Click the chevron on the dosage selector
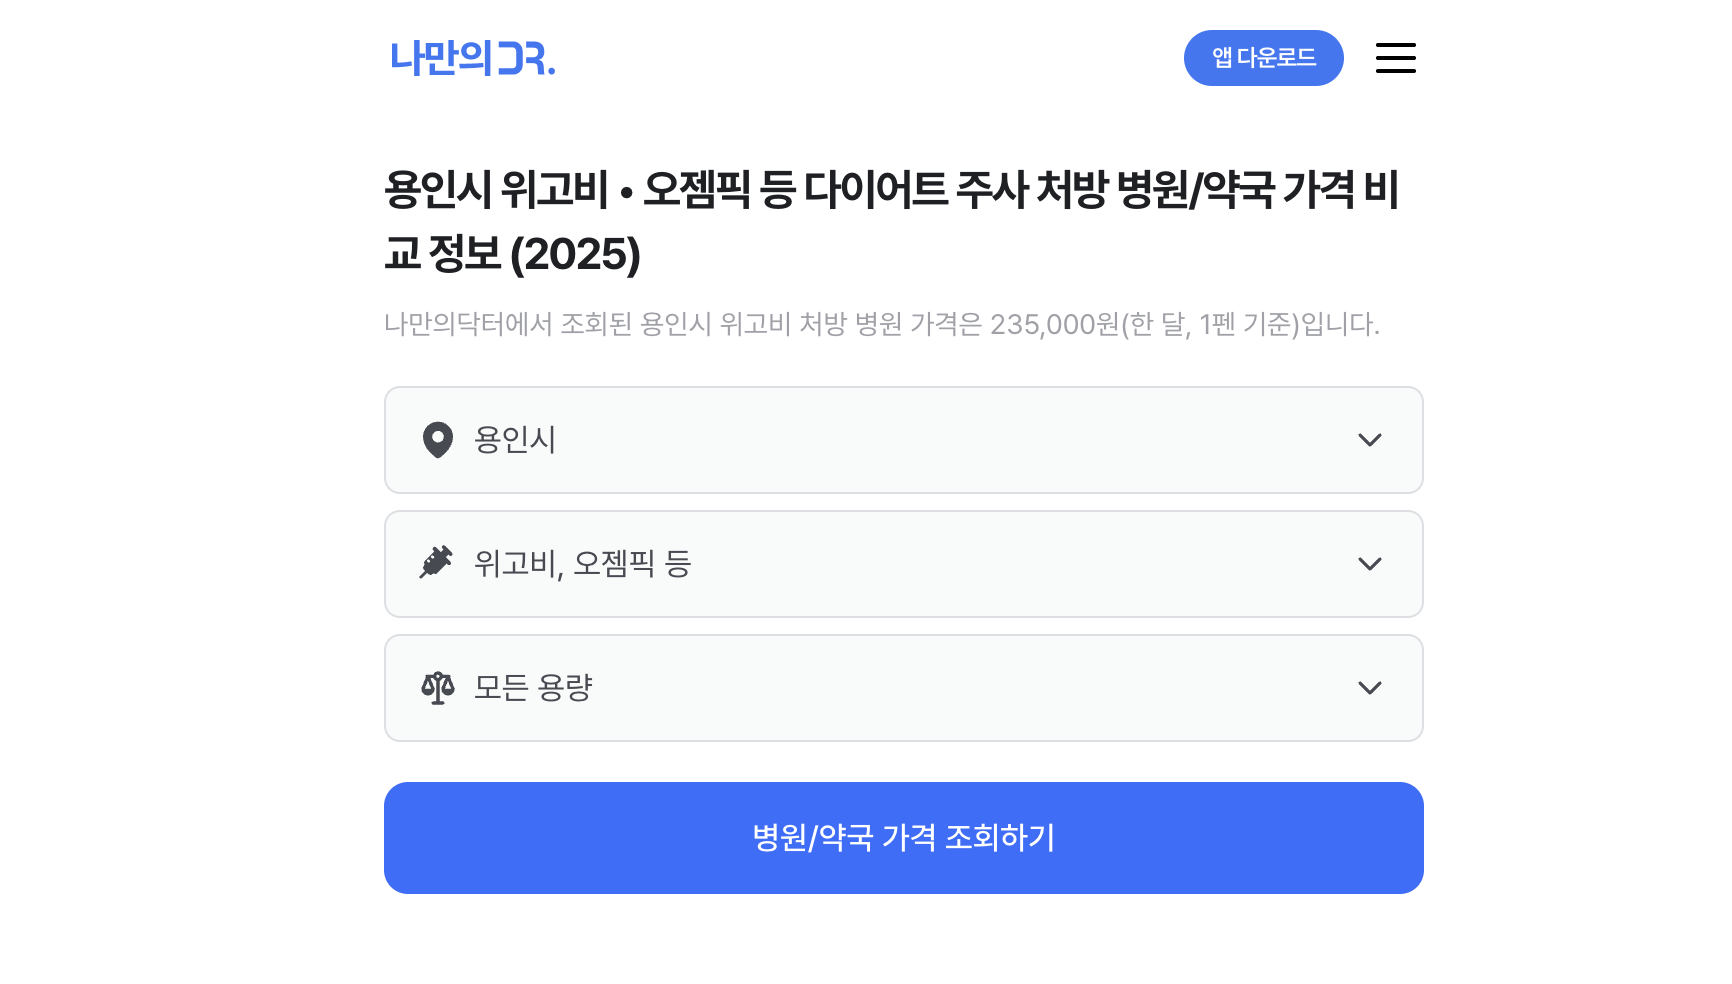 pyautogui.click(x=1371, y=687)
